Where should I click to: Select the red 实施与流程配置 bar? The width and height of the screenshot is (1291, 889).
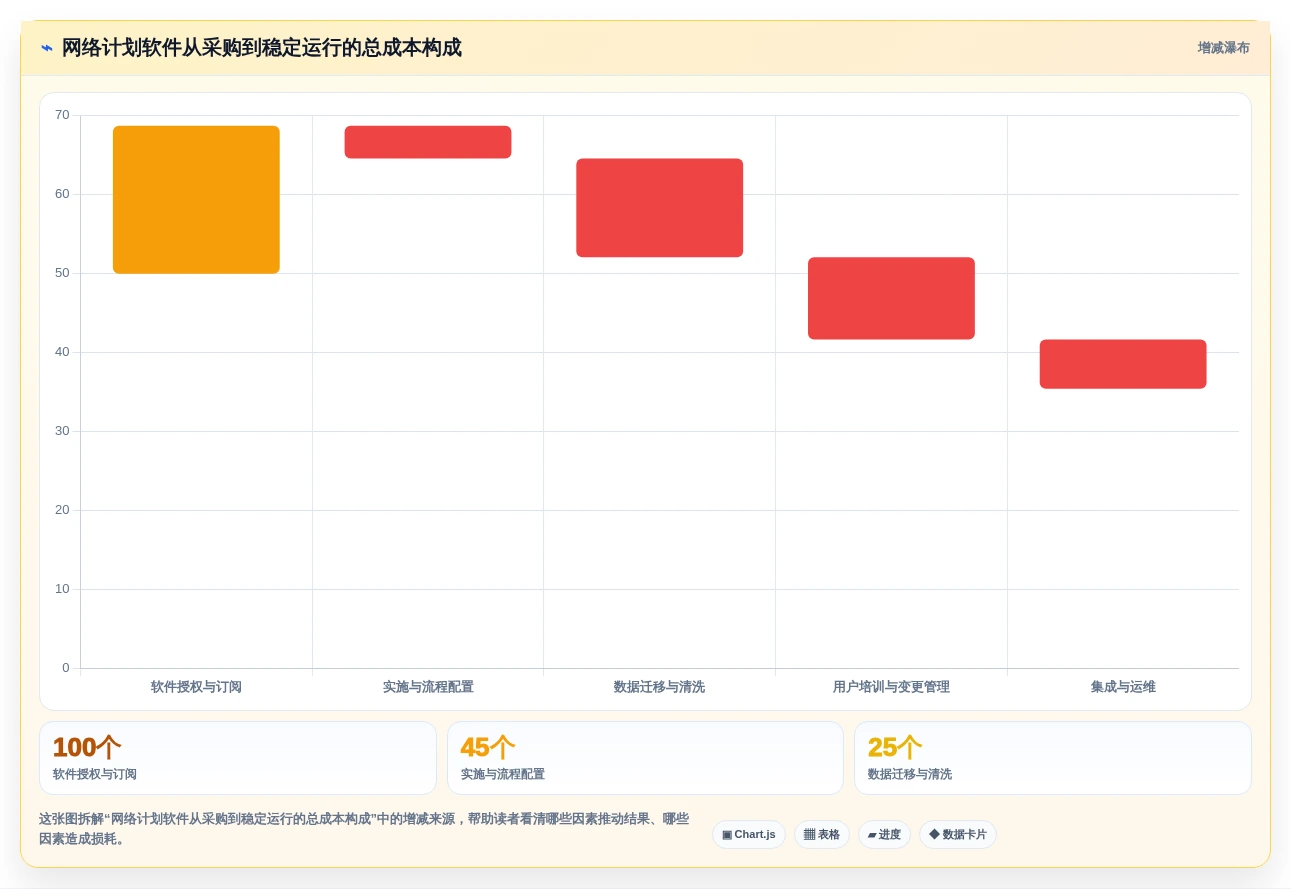(428, 142)
